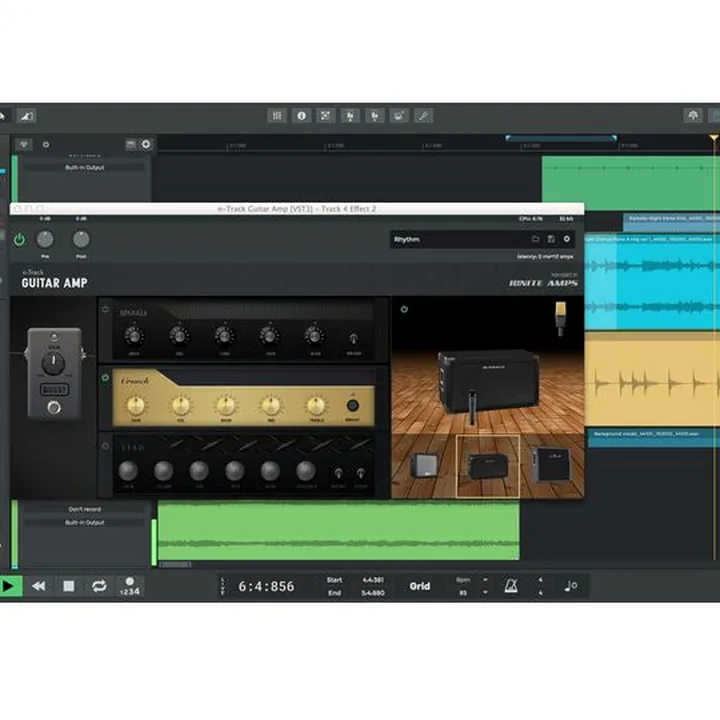Click the first icon in the track header bar

point(24,145)
